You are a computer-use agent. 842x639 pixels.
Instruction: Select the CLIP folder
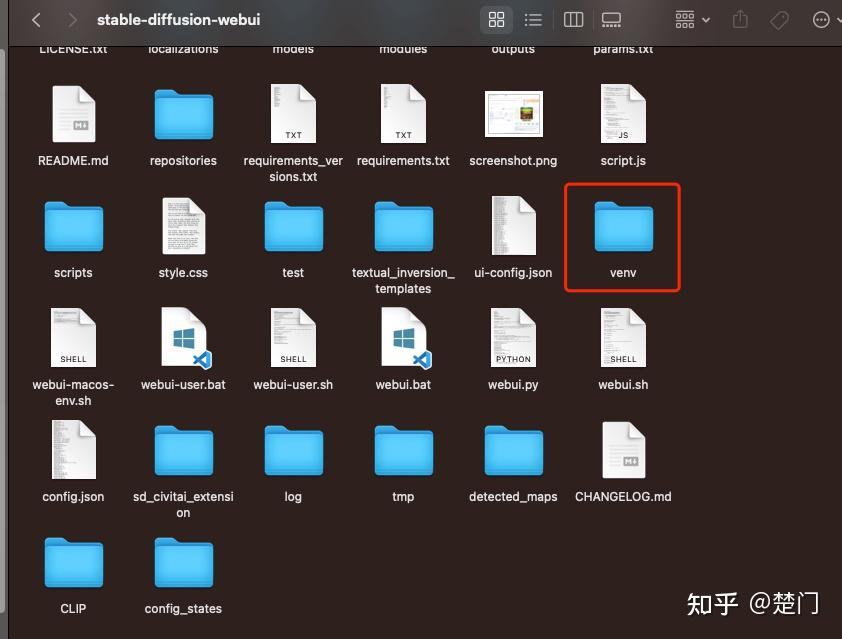73,562
